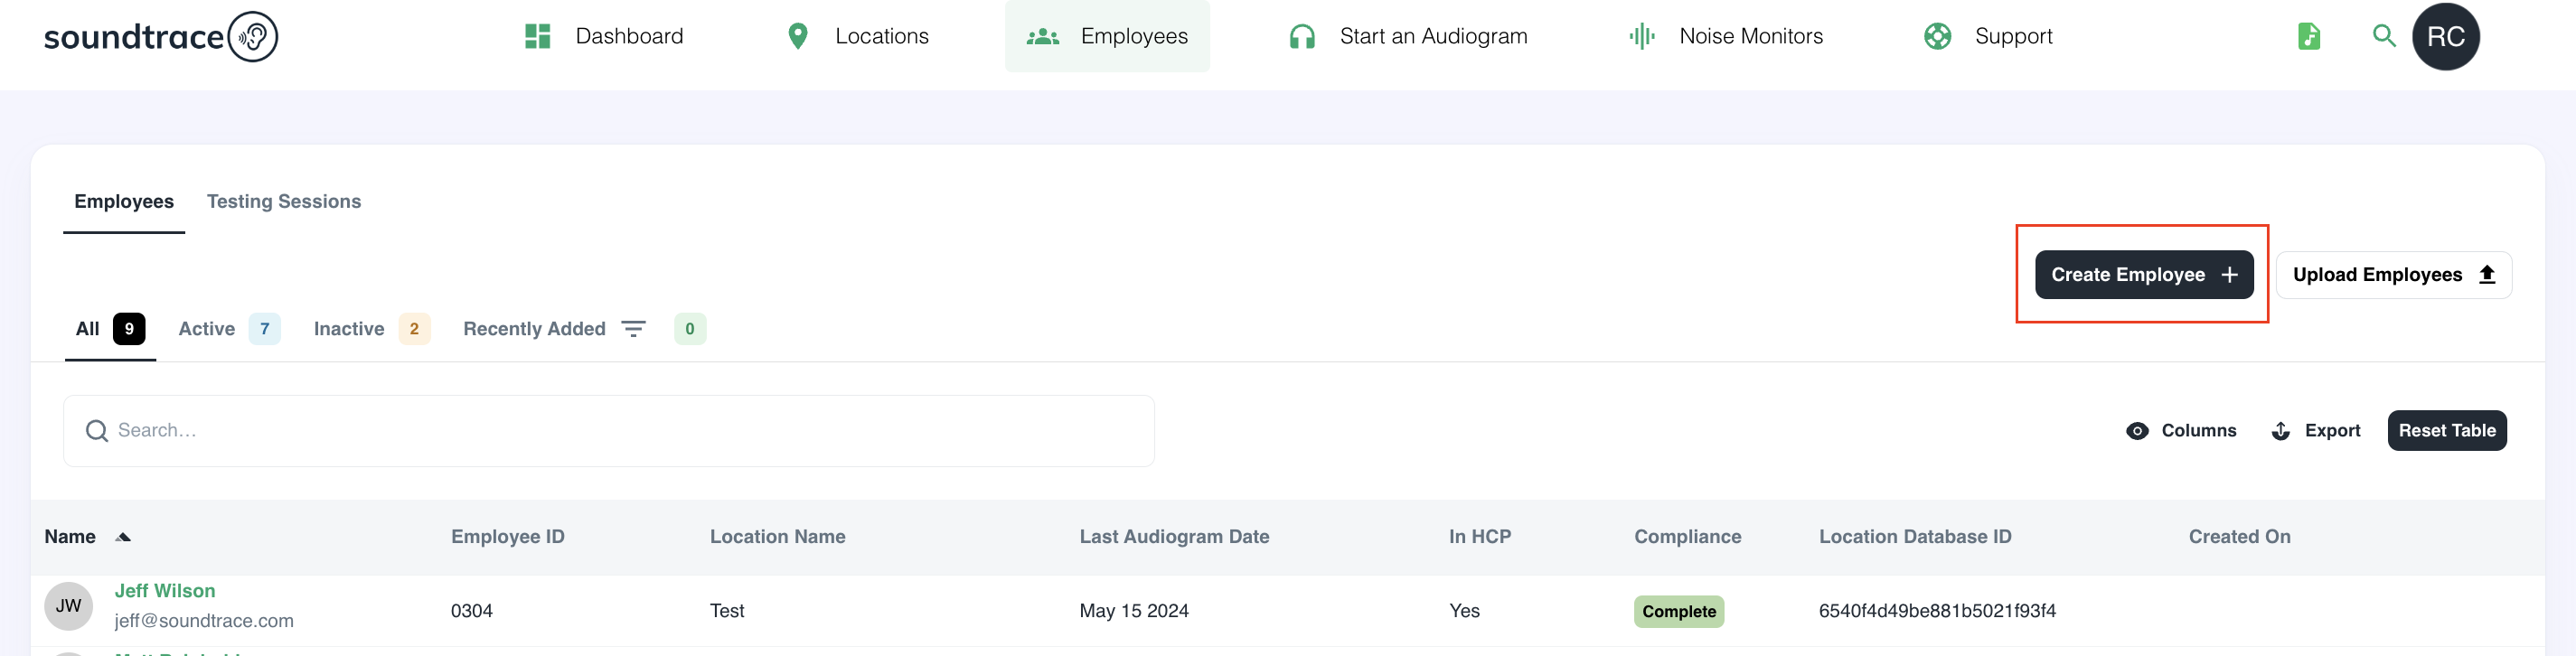Image resolution: width=2576 pixels, height=656 pixels.
Task: Toggle column visibility eye icon
Action: point(2137,431)
